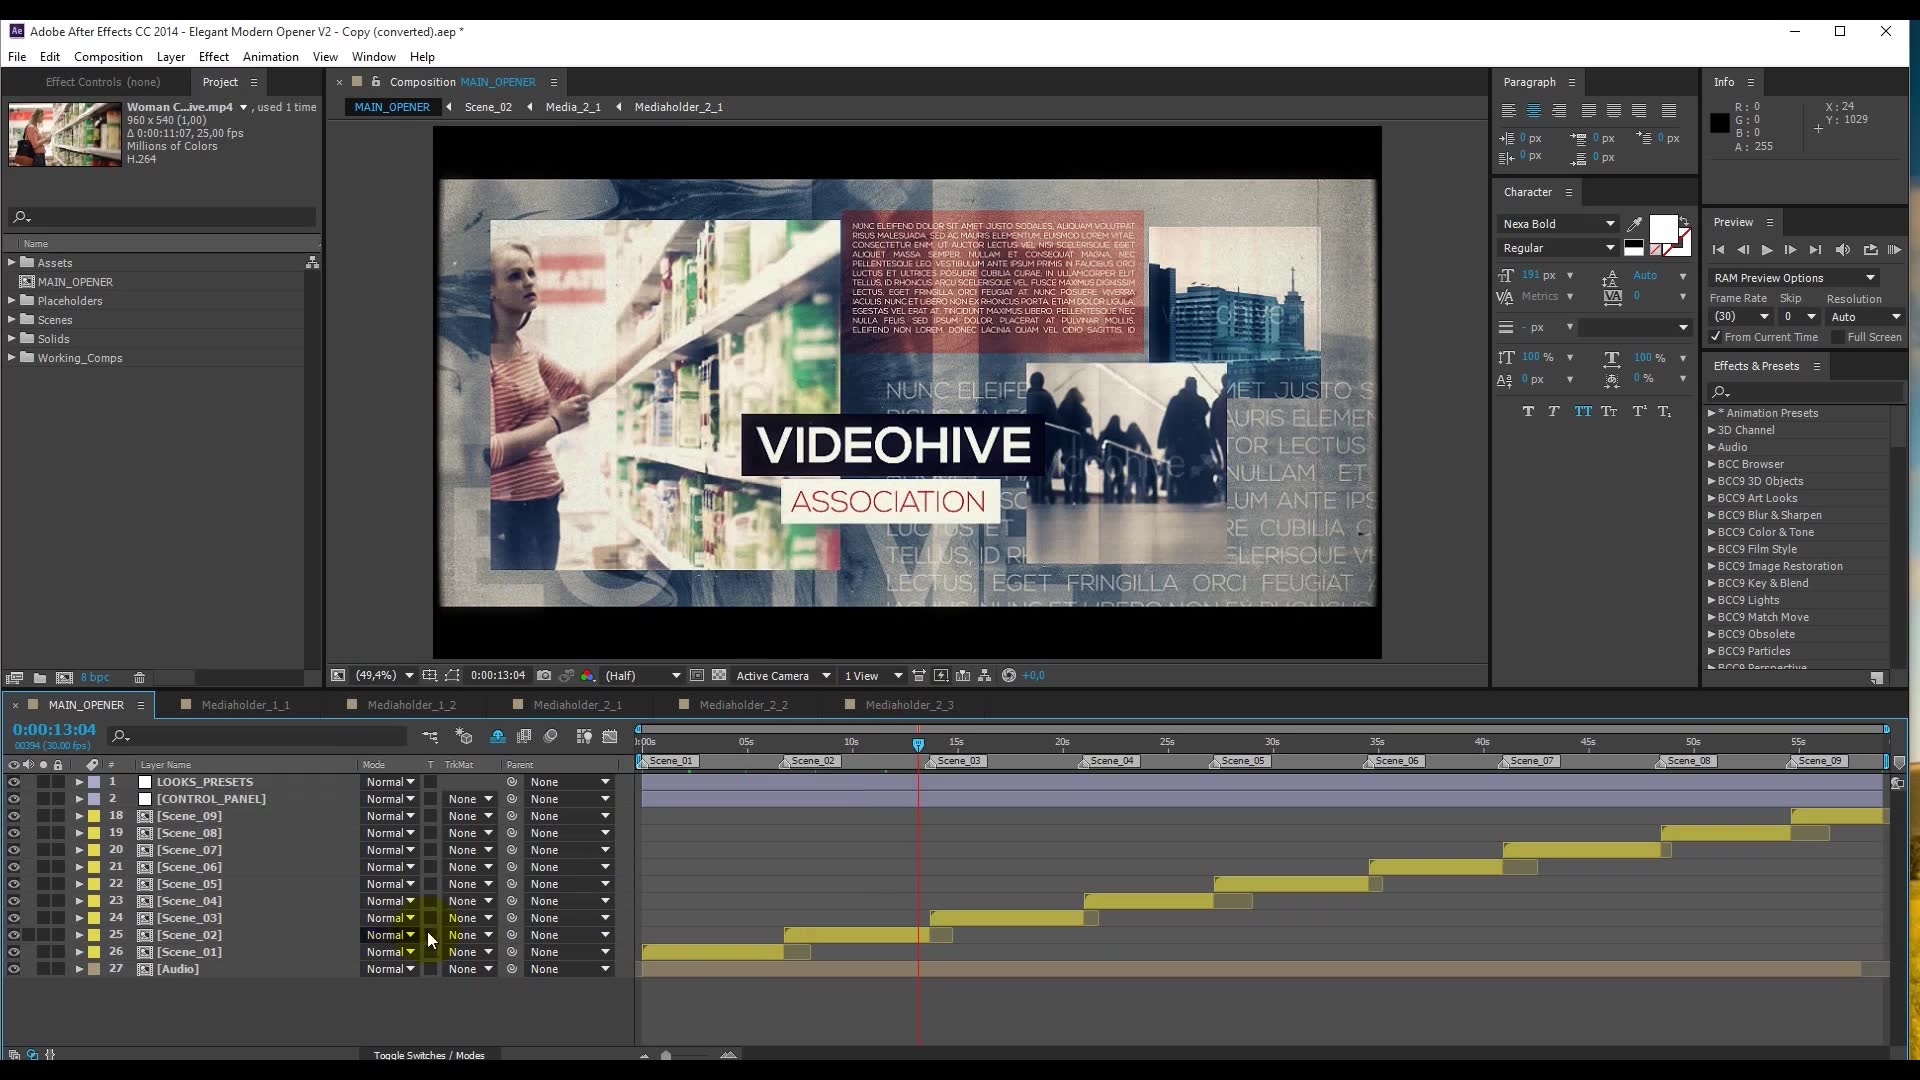The height and width of the screenshot is (1080, 1920).
Task: Click the Effect menu in menu bar
Action: pos(214,57)
